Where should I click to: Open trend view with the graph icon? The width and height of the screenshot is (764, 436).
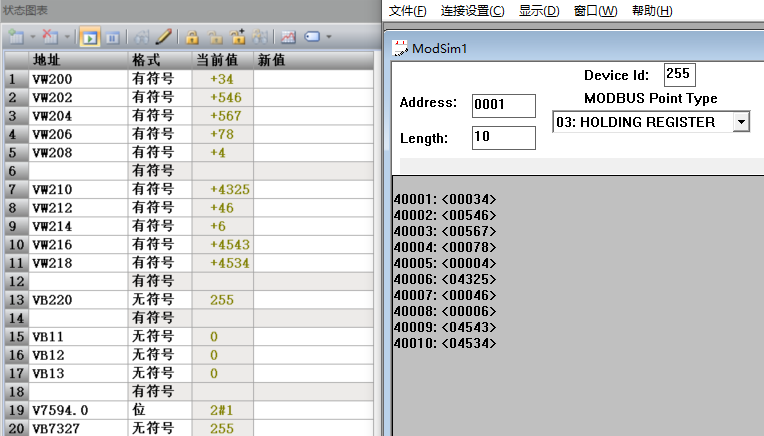(x=288, y=37)
